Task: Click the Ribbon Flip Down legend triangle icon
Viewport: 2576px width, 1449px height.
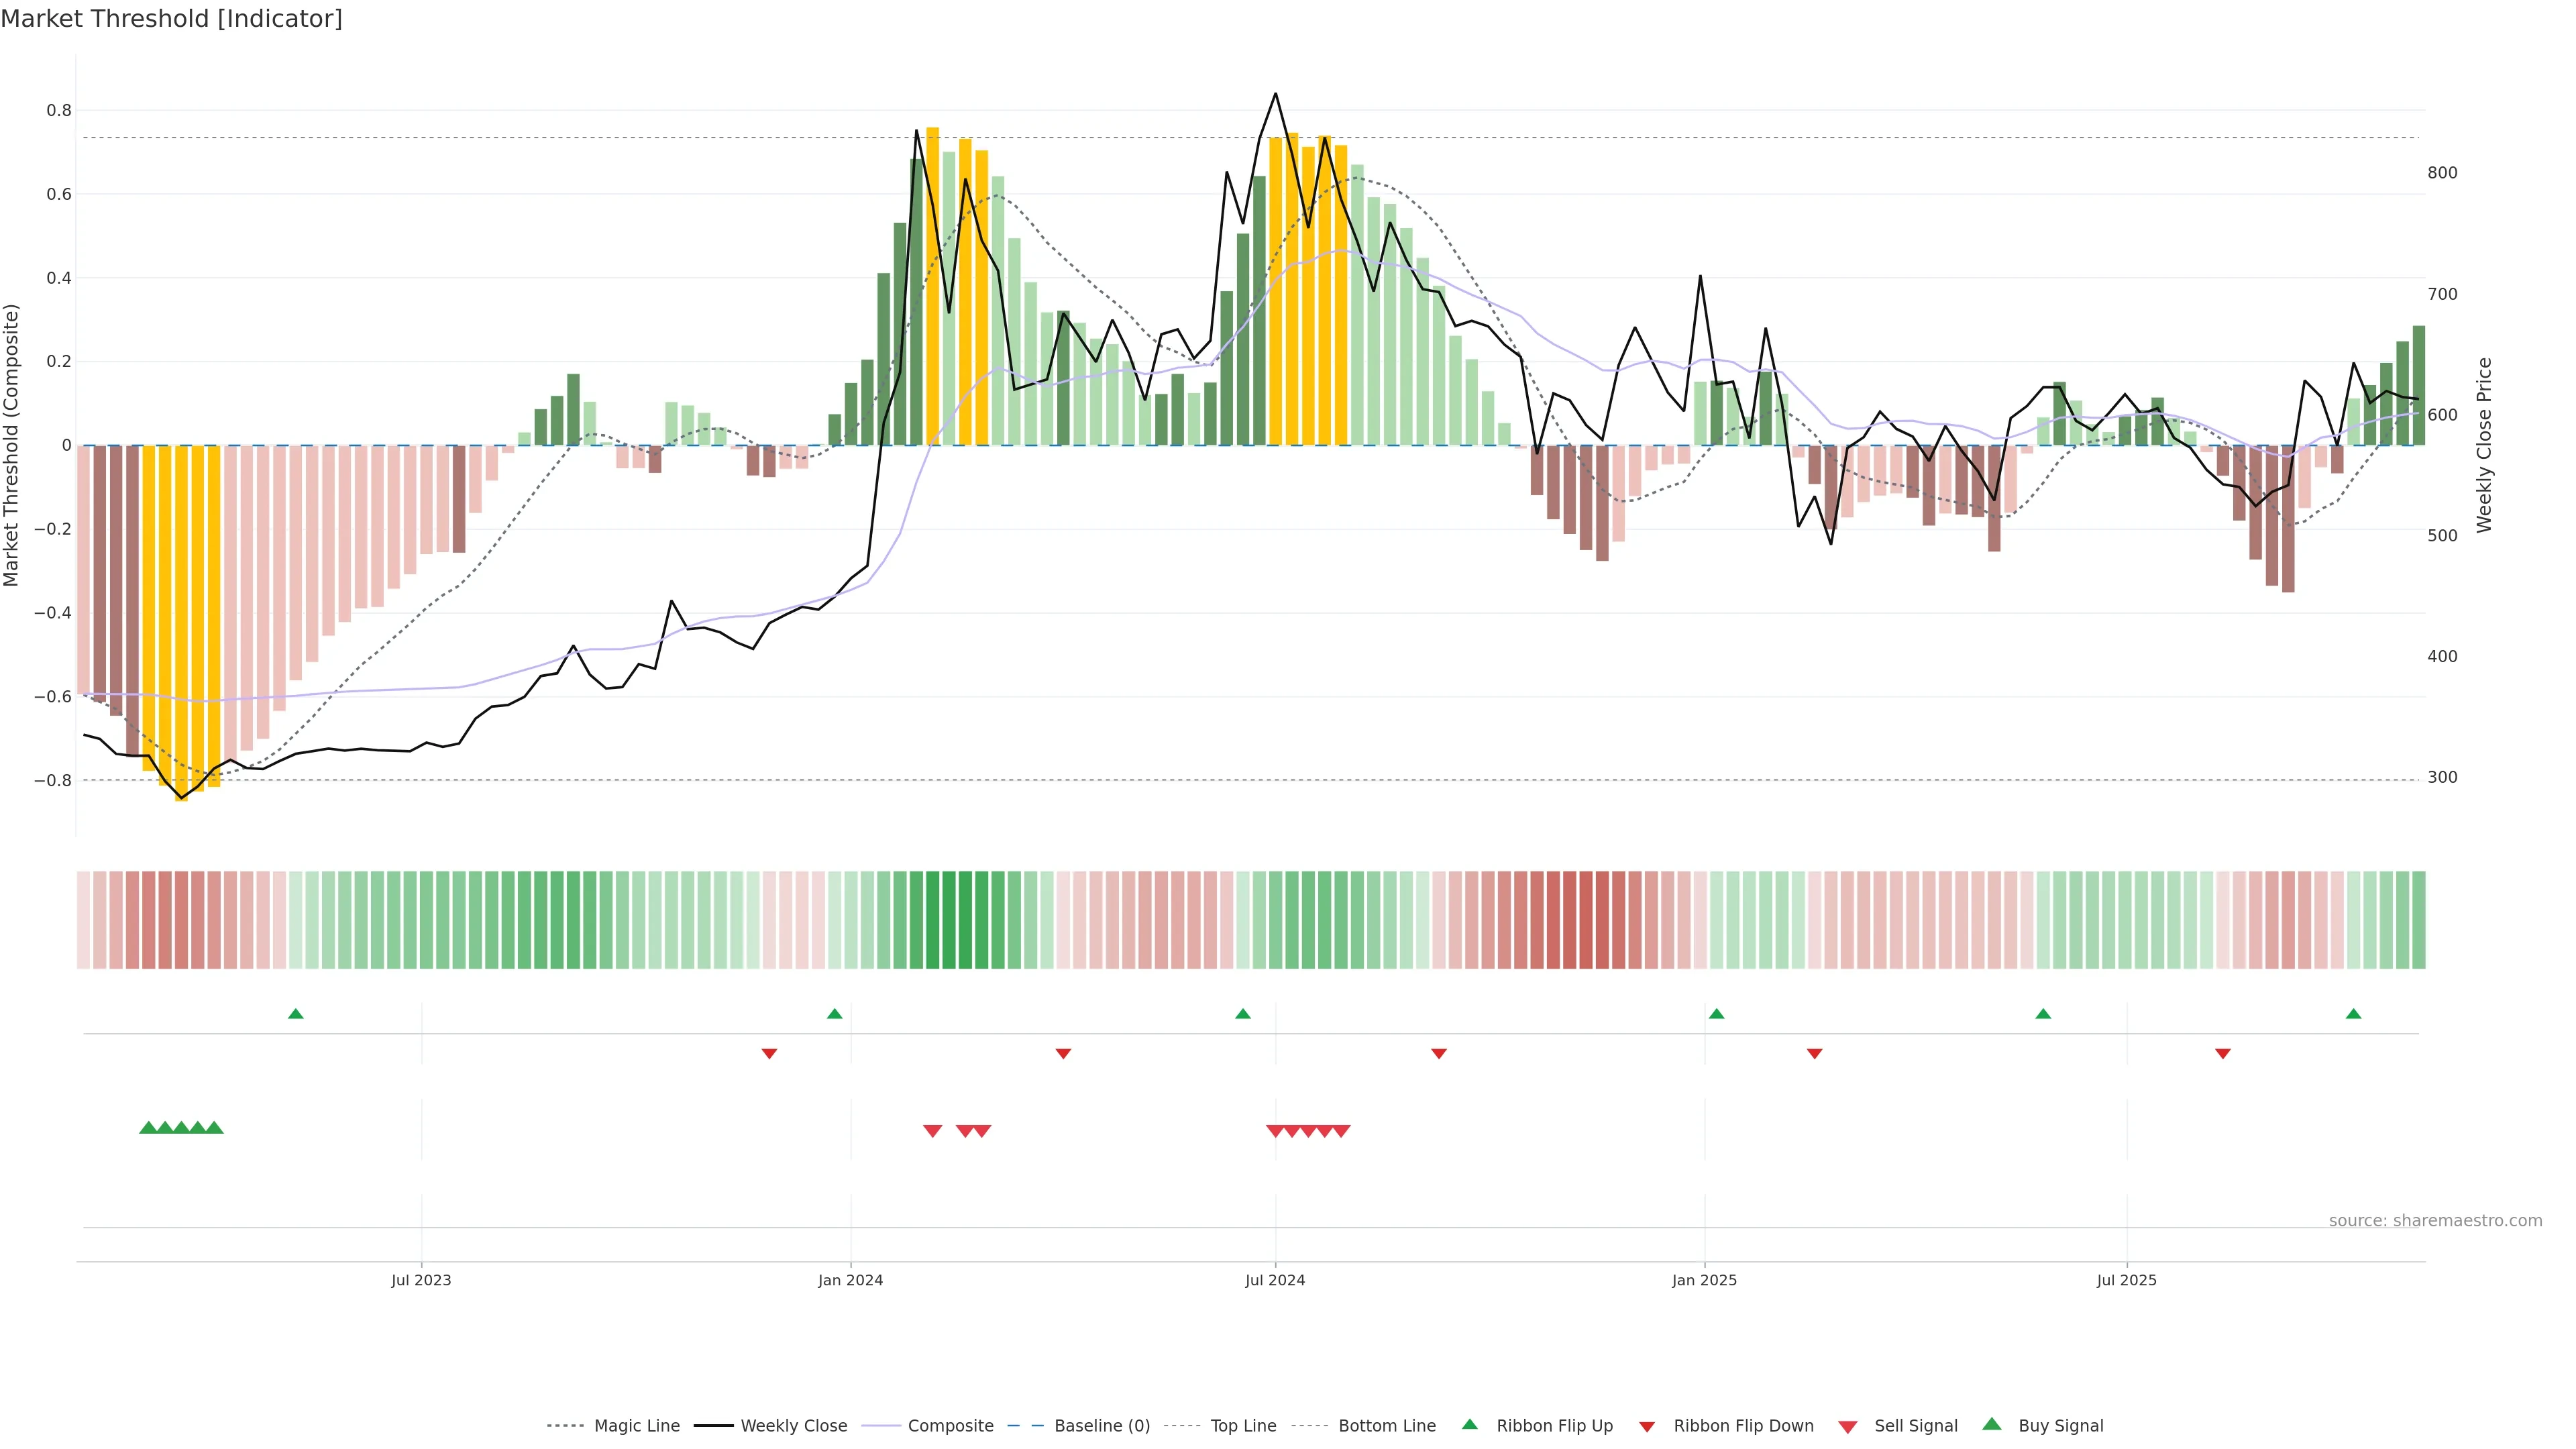Action: click(x=1647, y=1426)
